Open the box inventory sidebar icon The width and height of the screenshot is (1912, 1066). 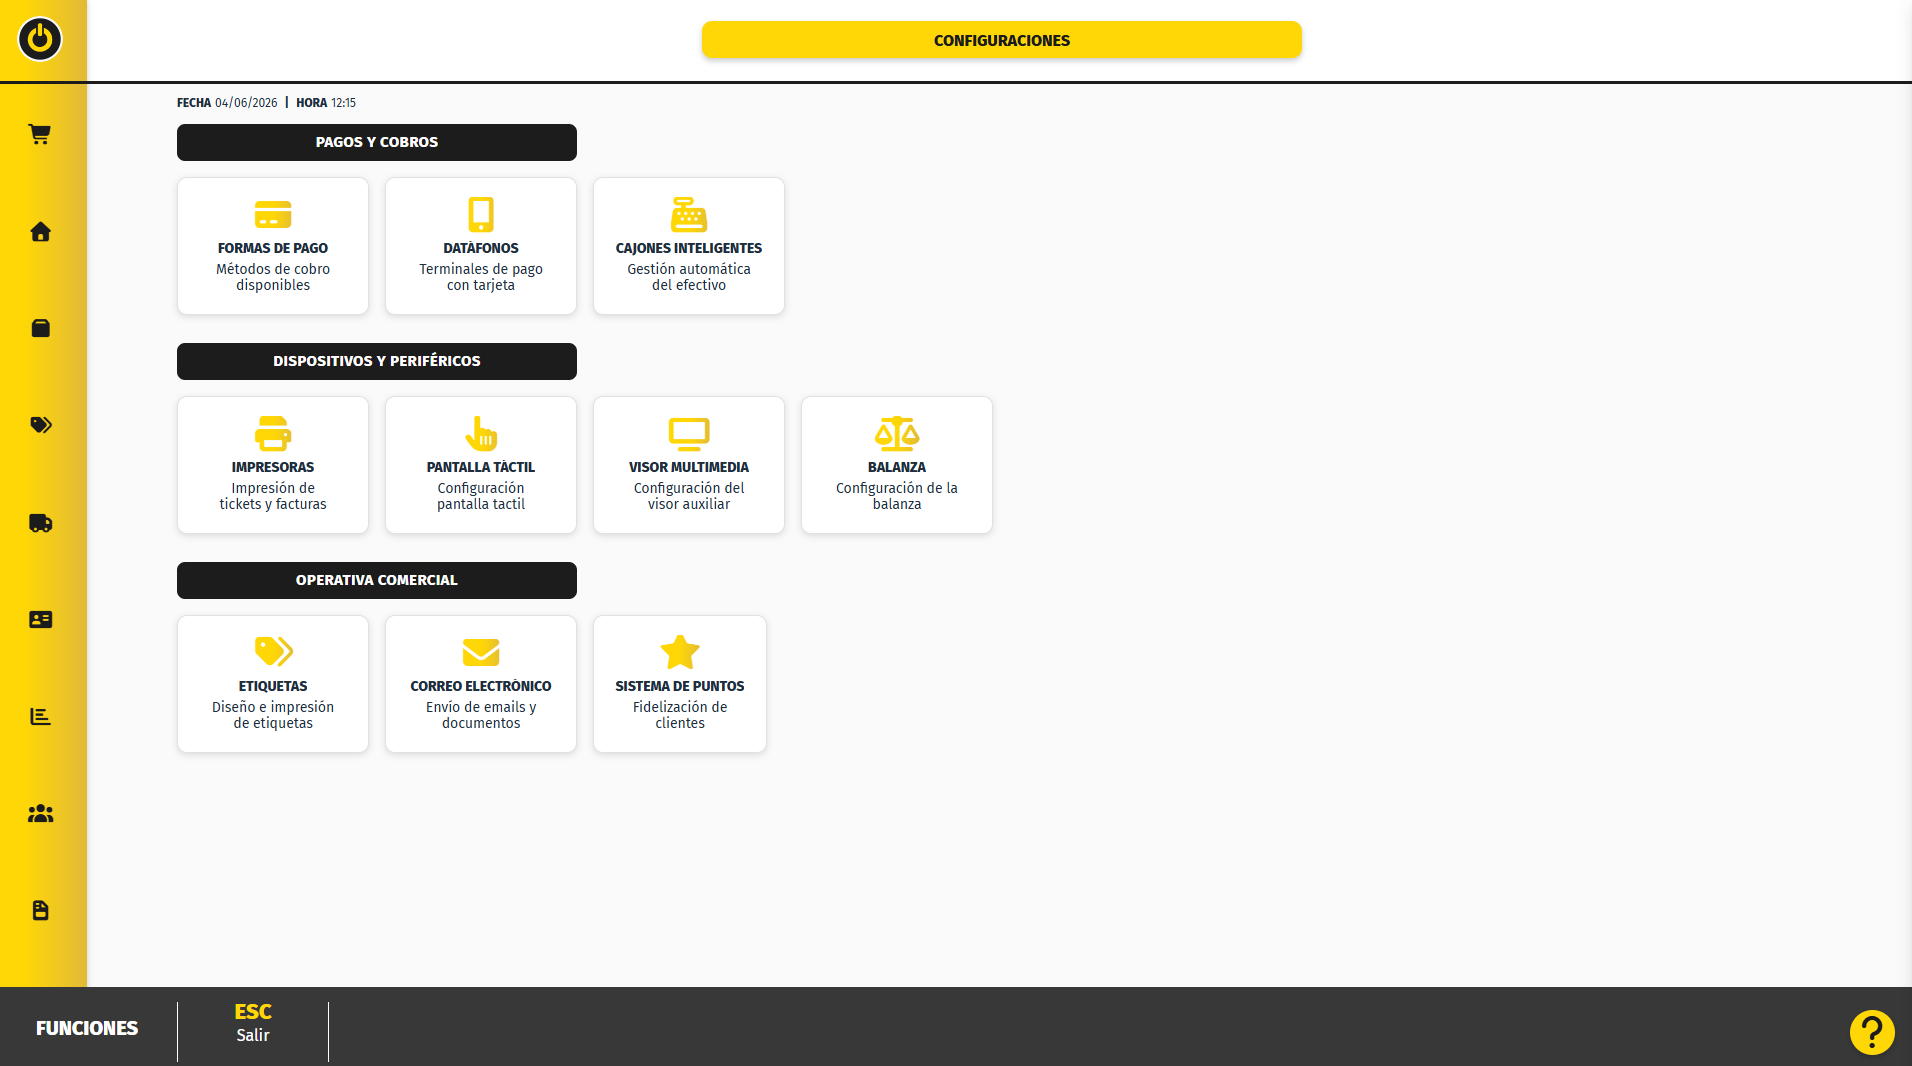pos(40,328)
